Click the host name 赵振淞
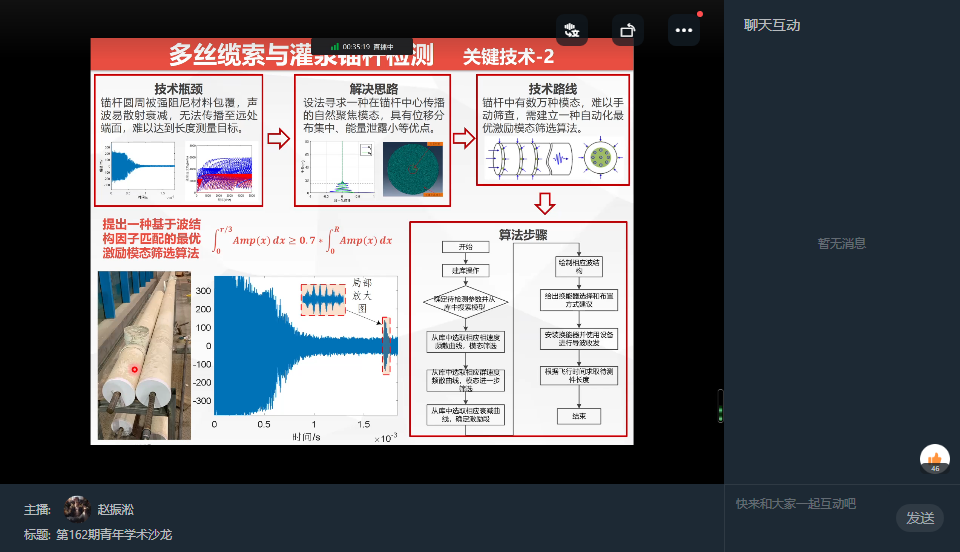This screenshot has width=960, height=552. [115, 509]
